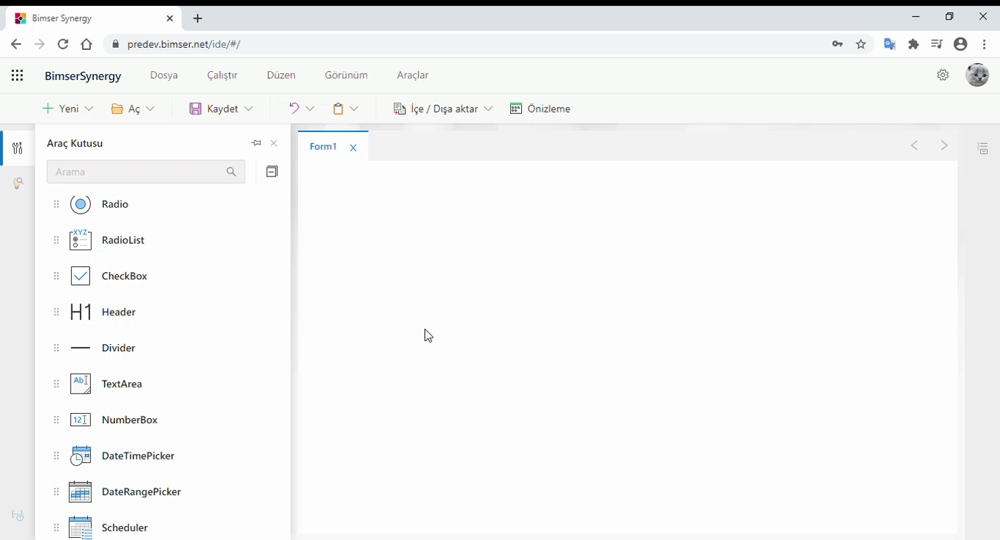Click the Önizleme button
This screenshot has width=1000, height=540.
point(540,109)
